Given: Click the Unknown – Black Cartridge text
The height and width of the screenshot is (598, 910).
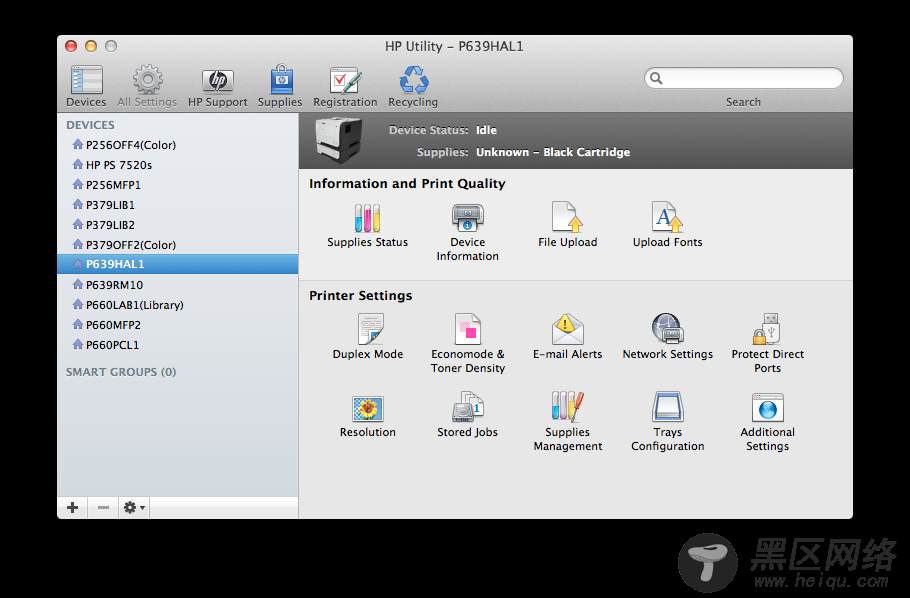Looking at the screenshot, I should [x=553, y=152].
